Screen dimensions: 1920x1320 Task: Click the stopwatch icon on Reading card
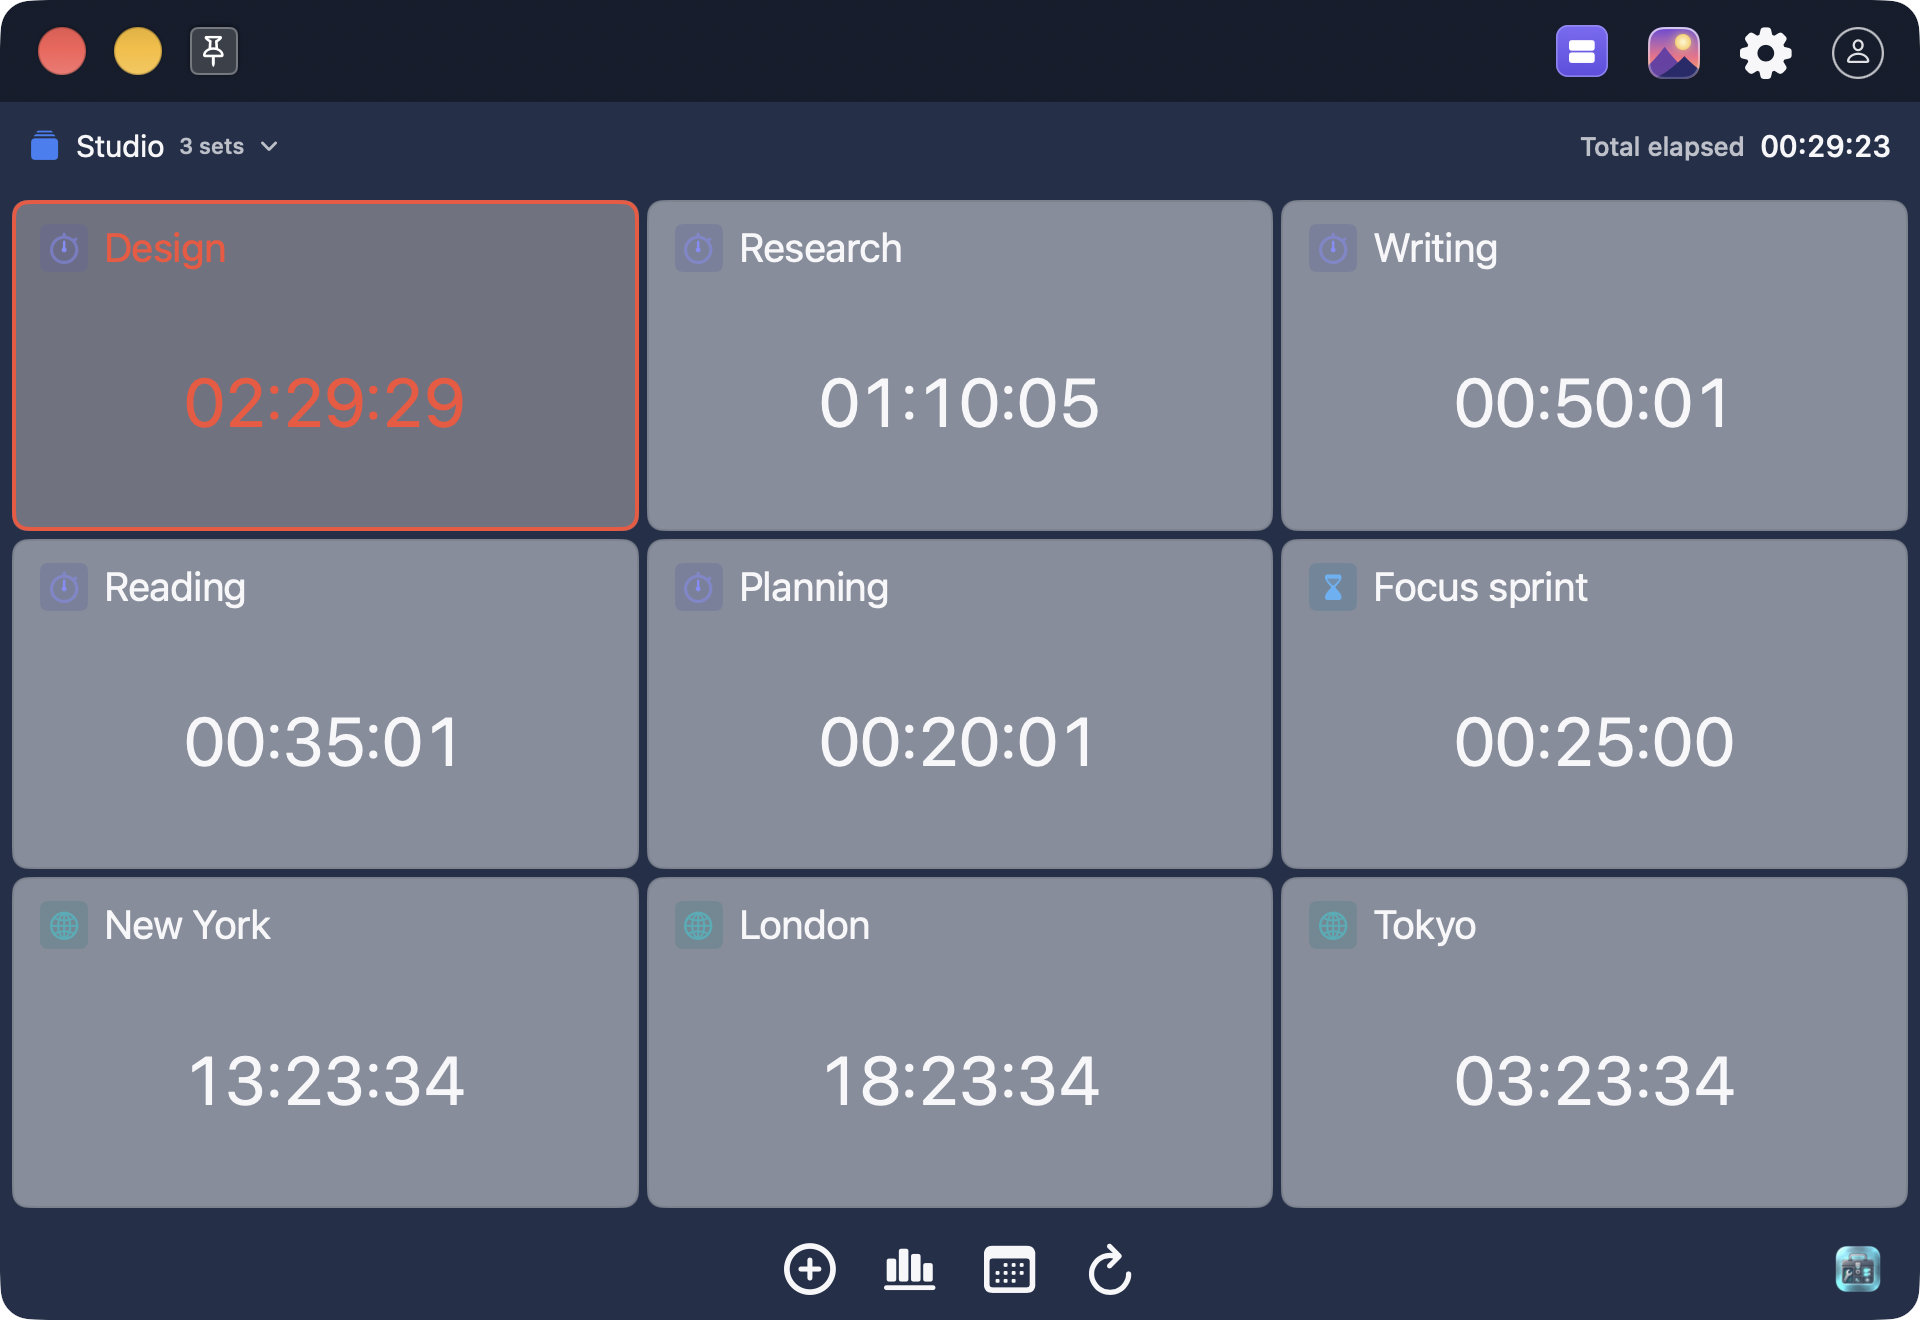pyautogui.click(x=64, y=587)
